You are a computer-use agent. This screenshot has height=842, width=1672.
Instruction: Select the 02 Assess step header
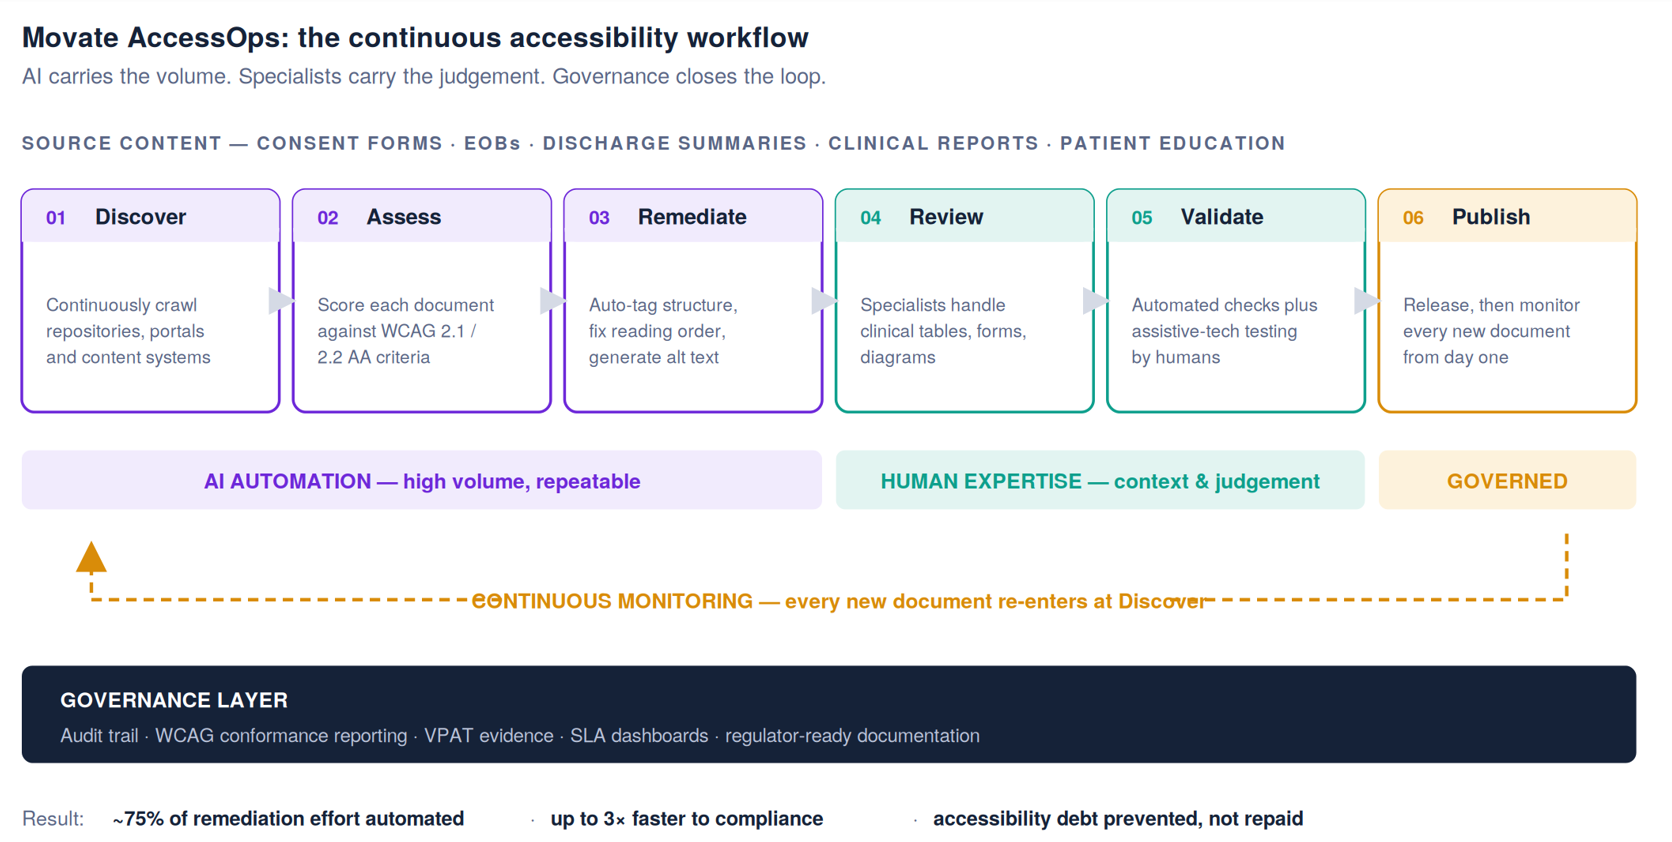click(422, 216)
